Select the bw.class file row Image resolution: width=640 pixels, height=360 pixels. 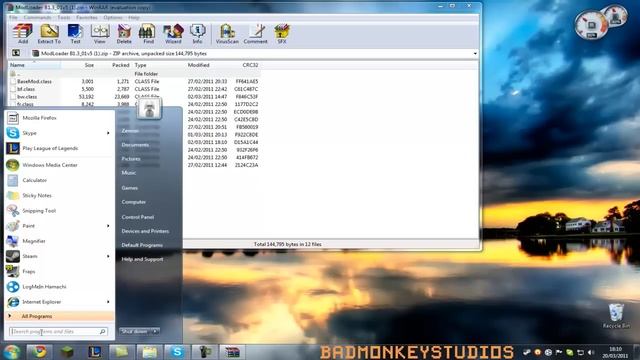[x=135, y=97]
